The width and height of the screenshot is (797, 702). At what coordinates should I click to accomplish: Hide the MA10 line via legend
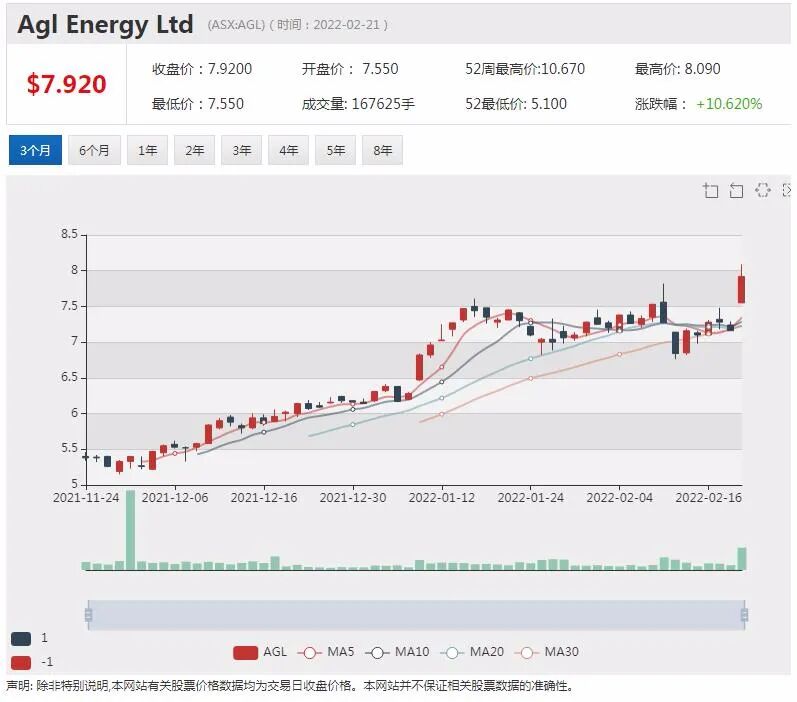point(397,652)
